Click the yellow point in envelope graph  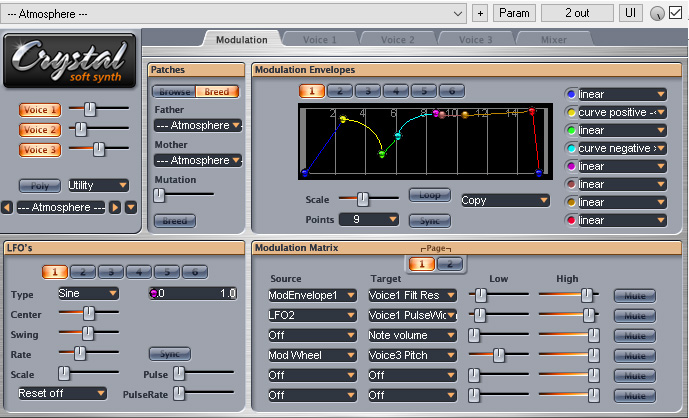[343, 119]
